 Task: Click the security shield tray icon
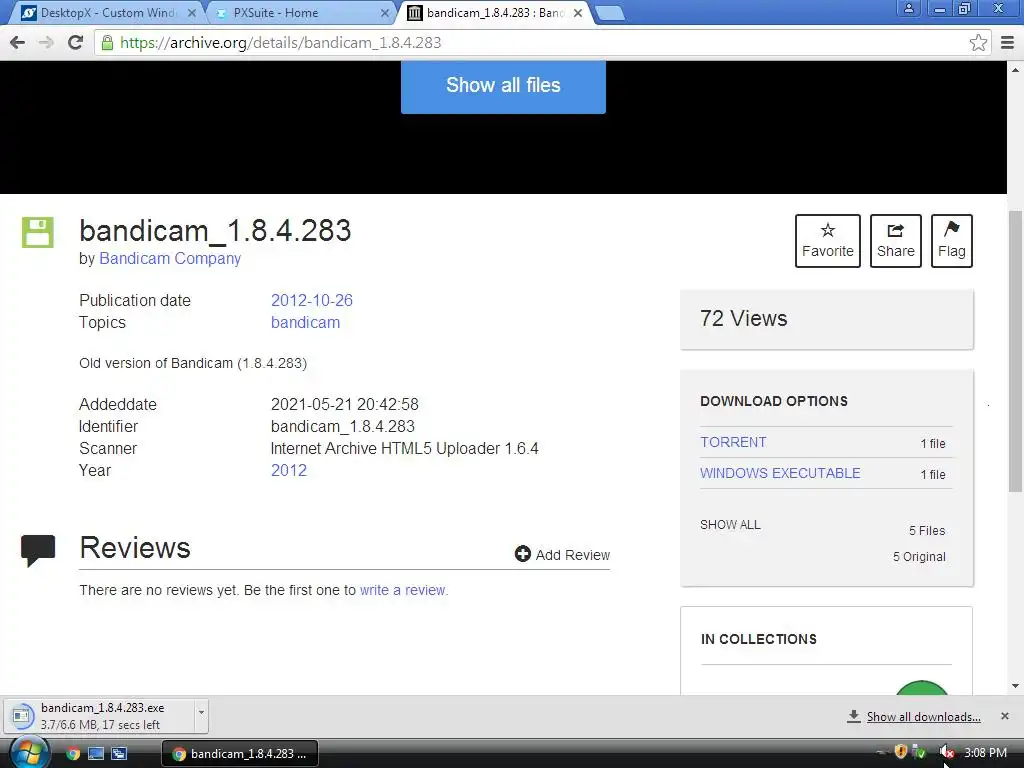pos(901,752)
